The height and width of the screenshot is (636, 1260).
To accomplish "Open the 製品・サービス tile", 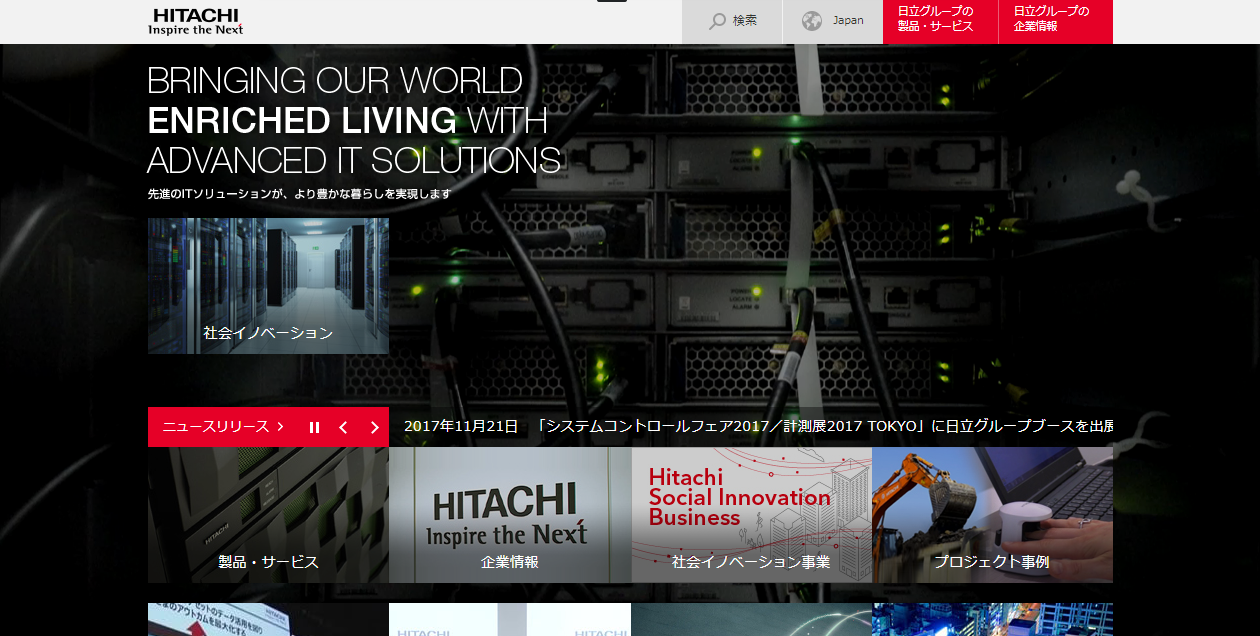I will [268, 515].
